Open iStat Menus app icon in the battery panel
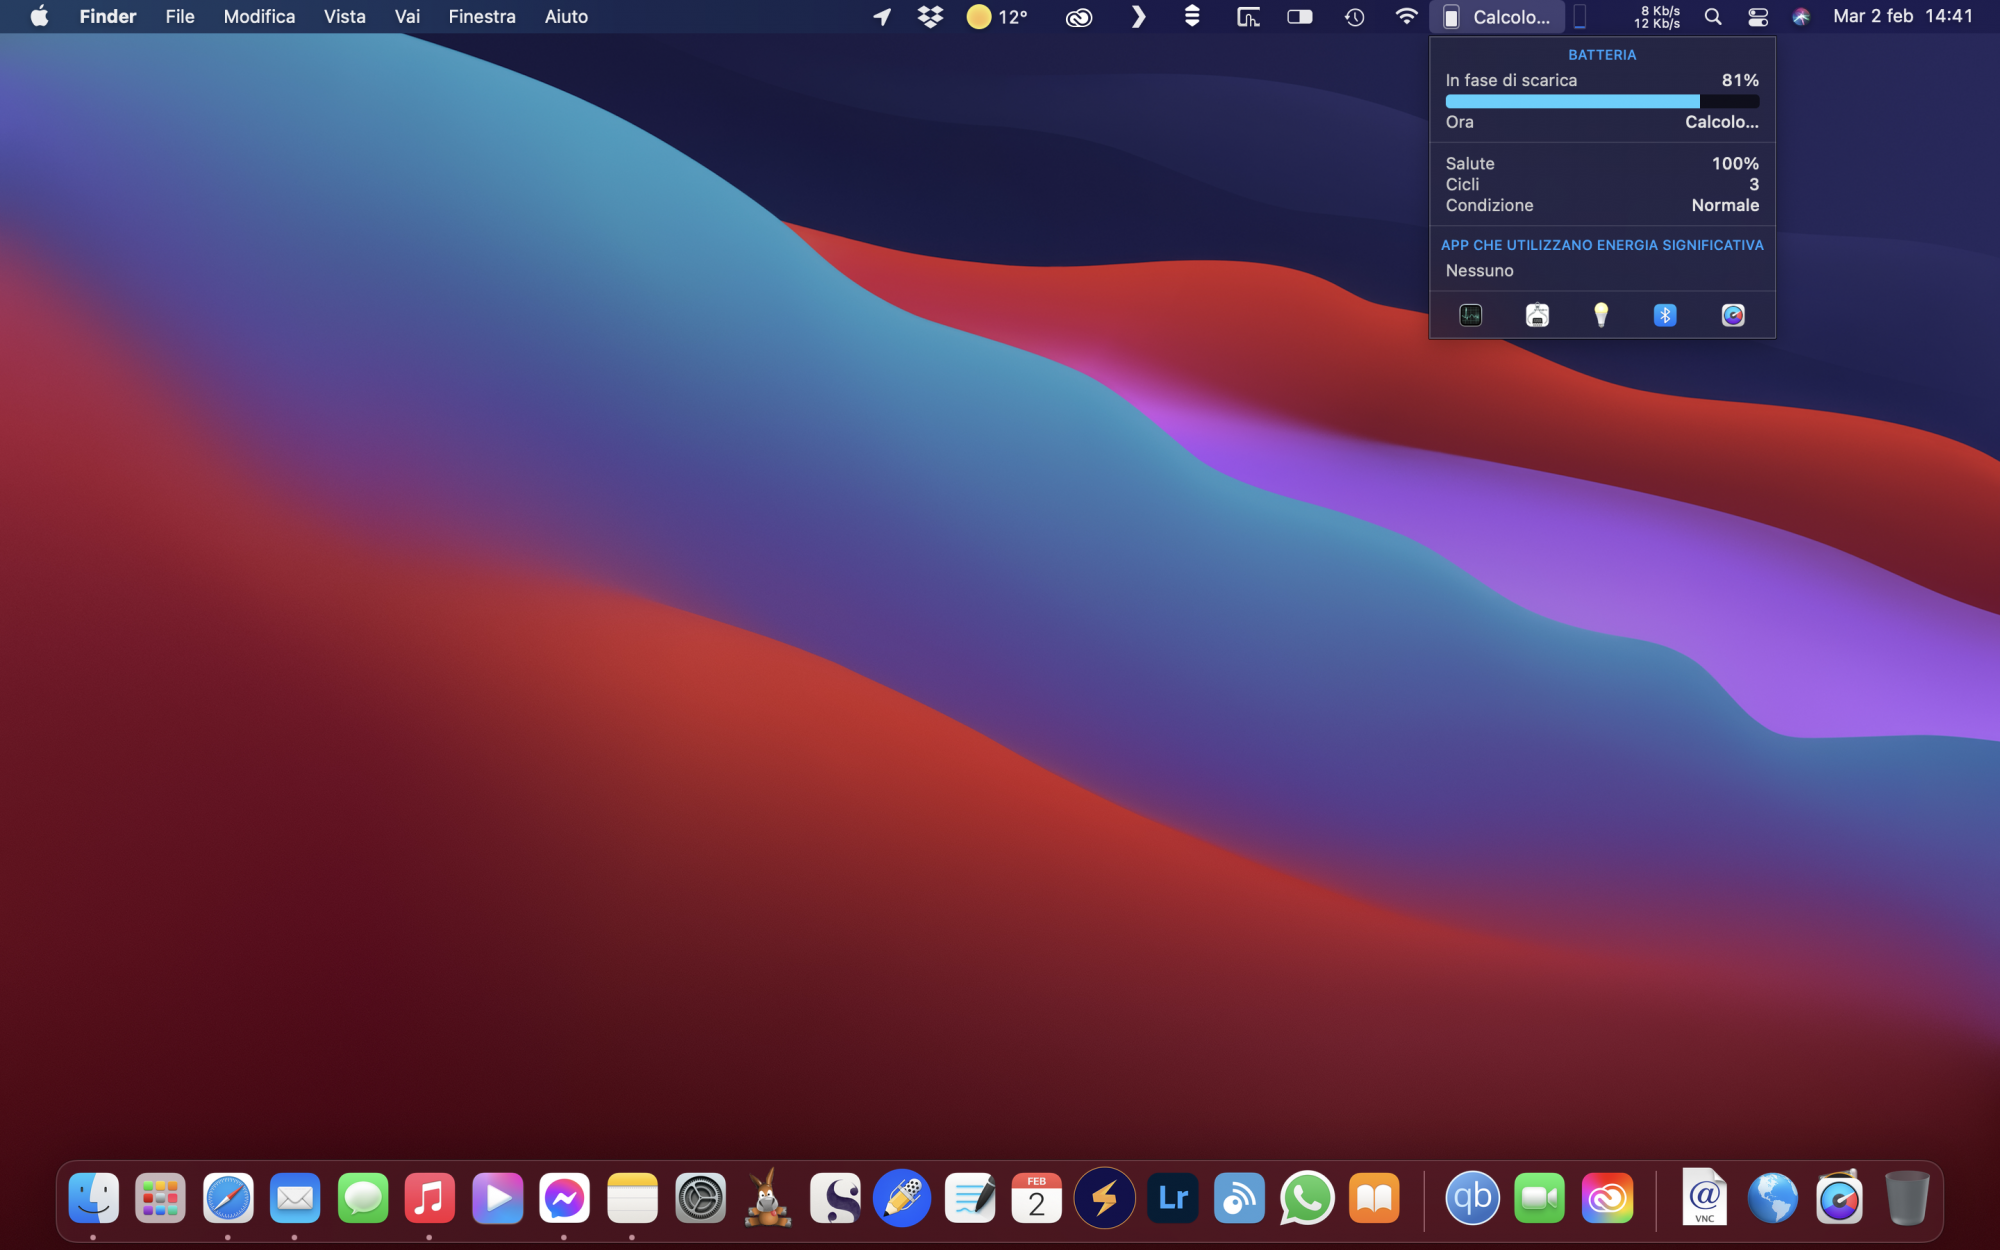This screenshot has height=1250, width=2000. (1733, 315)
